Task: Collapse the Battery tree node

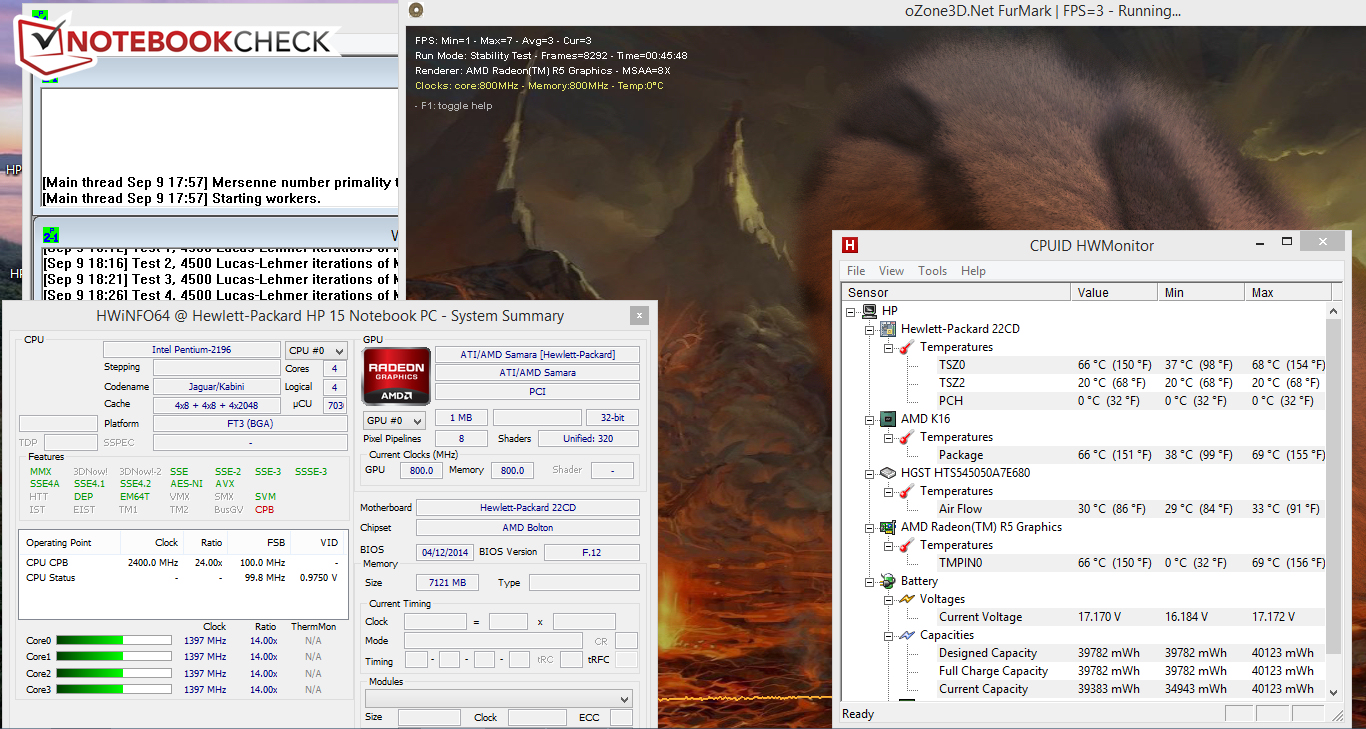Action: click(x=870, y=581)
